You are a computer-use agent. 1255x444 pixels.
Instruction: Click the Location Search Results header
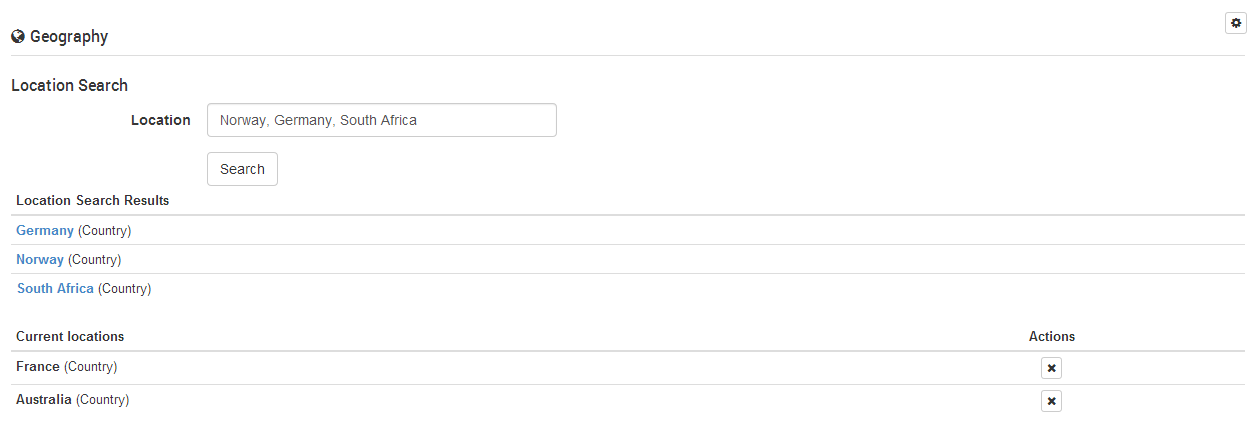point(92,200)
